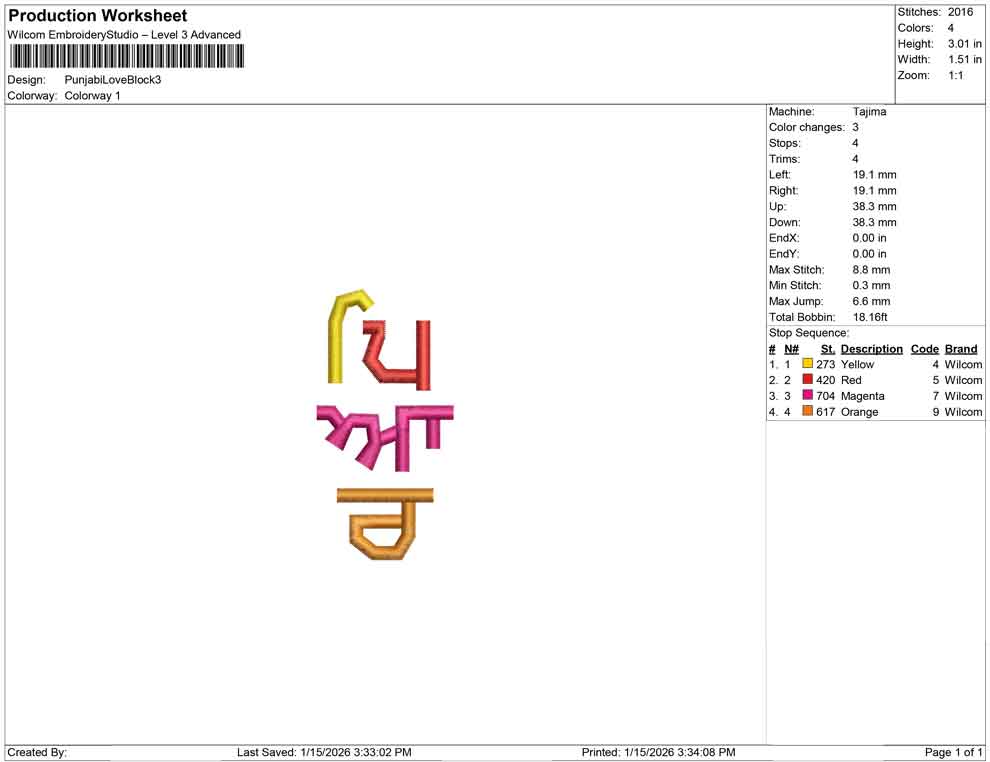Select the Magenta color chip in stop sequence
Viewport: 990px width, 762px height.
[806, 396]
